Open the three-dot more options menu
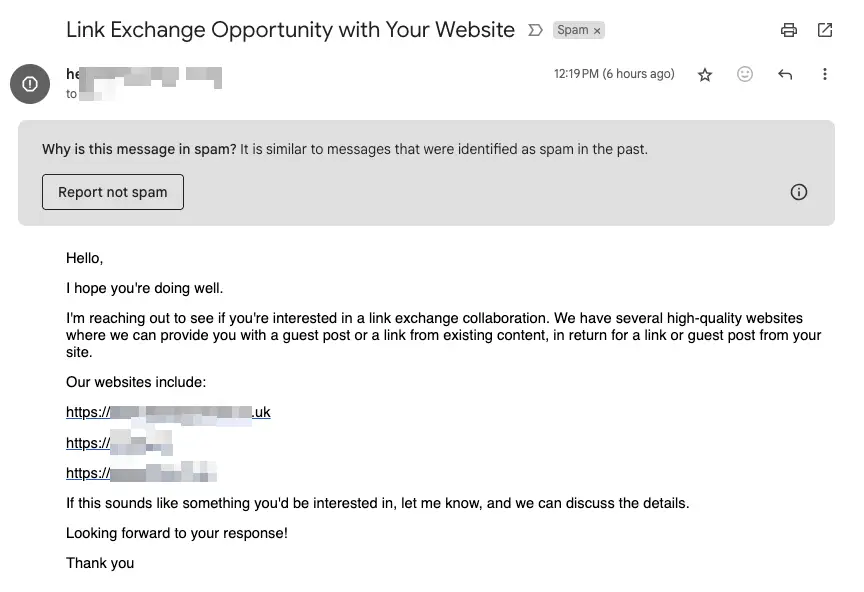 tap(824, 74)
